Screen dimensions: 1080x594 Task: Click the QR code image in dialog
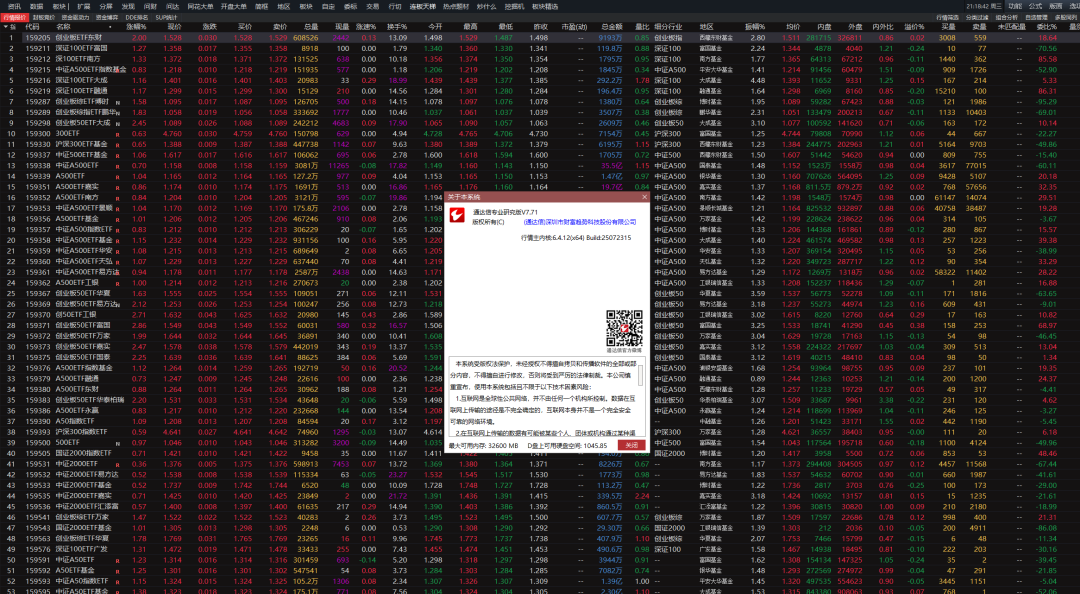[624, 327]
